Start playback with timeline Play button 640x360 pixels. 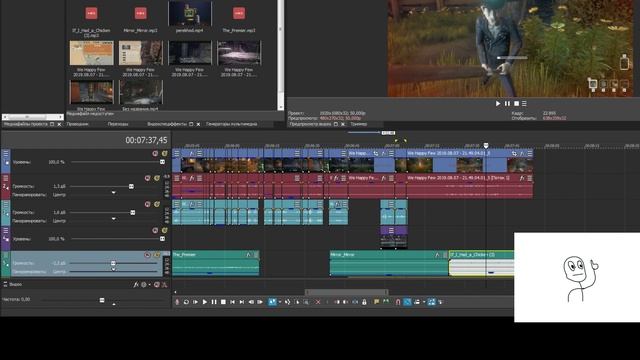pos(204,302)
